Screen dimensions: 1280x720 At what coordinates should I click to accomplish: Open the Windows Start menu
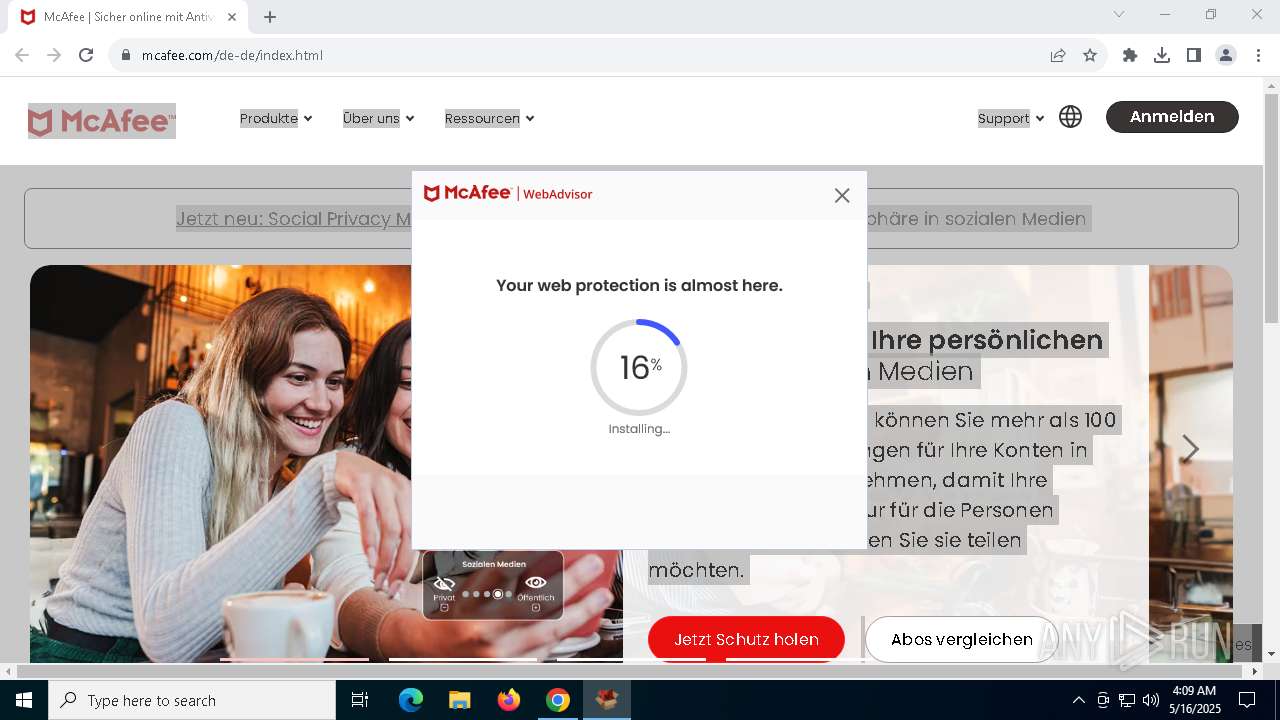[24, 700]
